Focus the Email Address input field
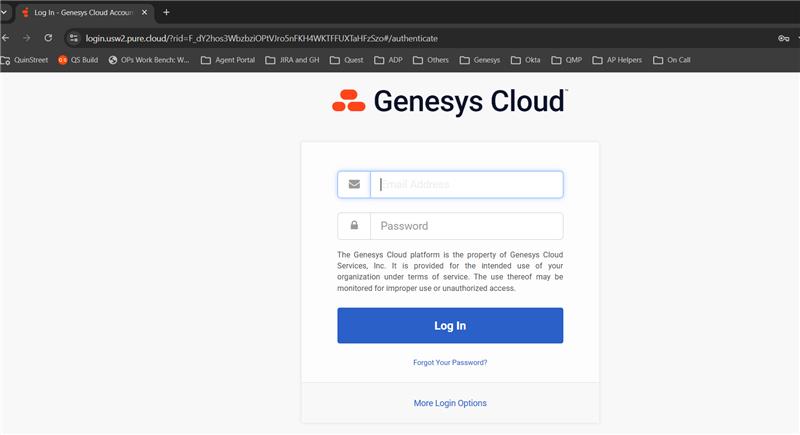 [x=466, y=184]
